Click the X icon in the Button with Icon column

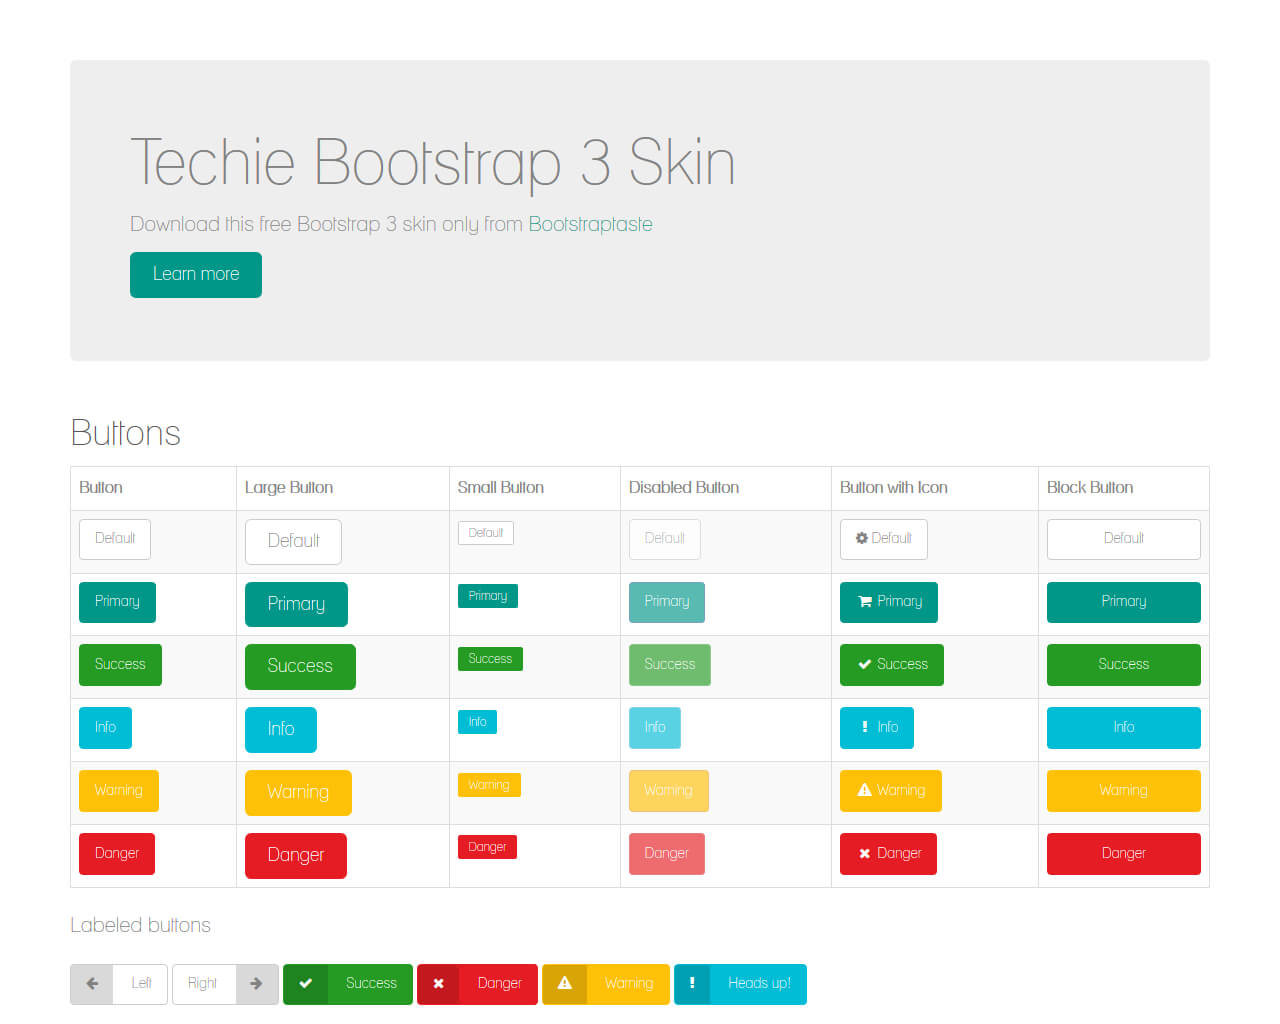click(x=865, y=853)
